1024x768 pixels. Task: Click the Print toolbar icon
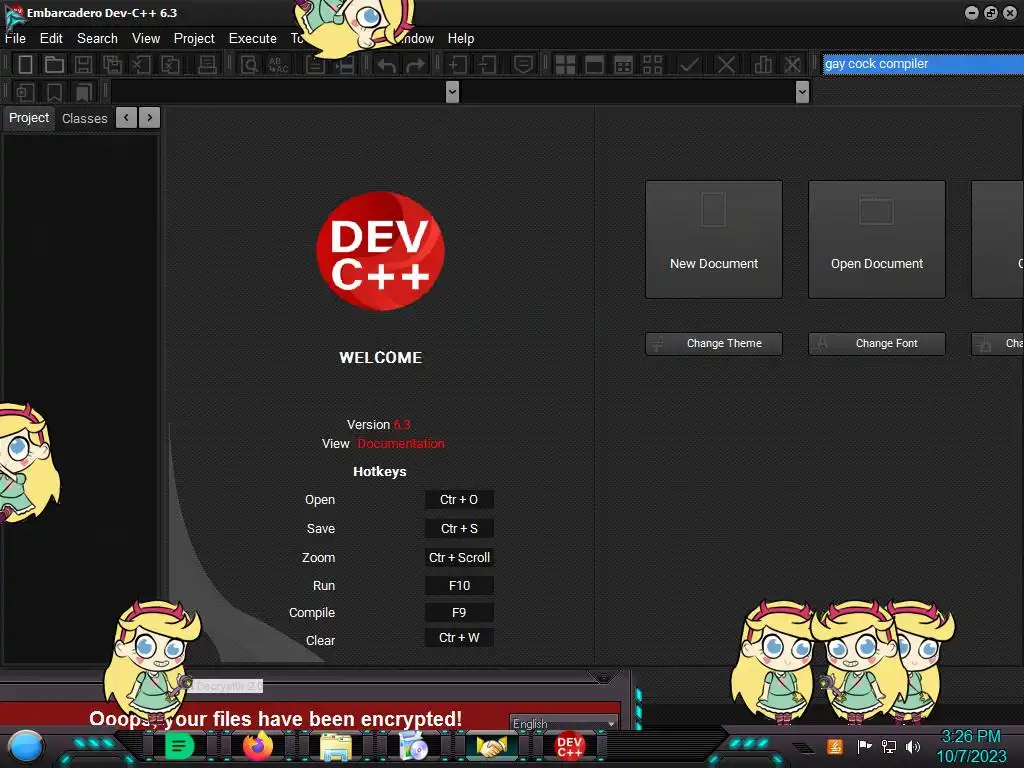click(206, 65)
